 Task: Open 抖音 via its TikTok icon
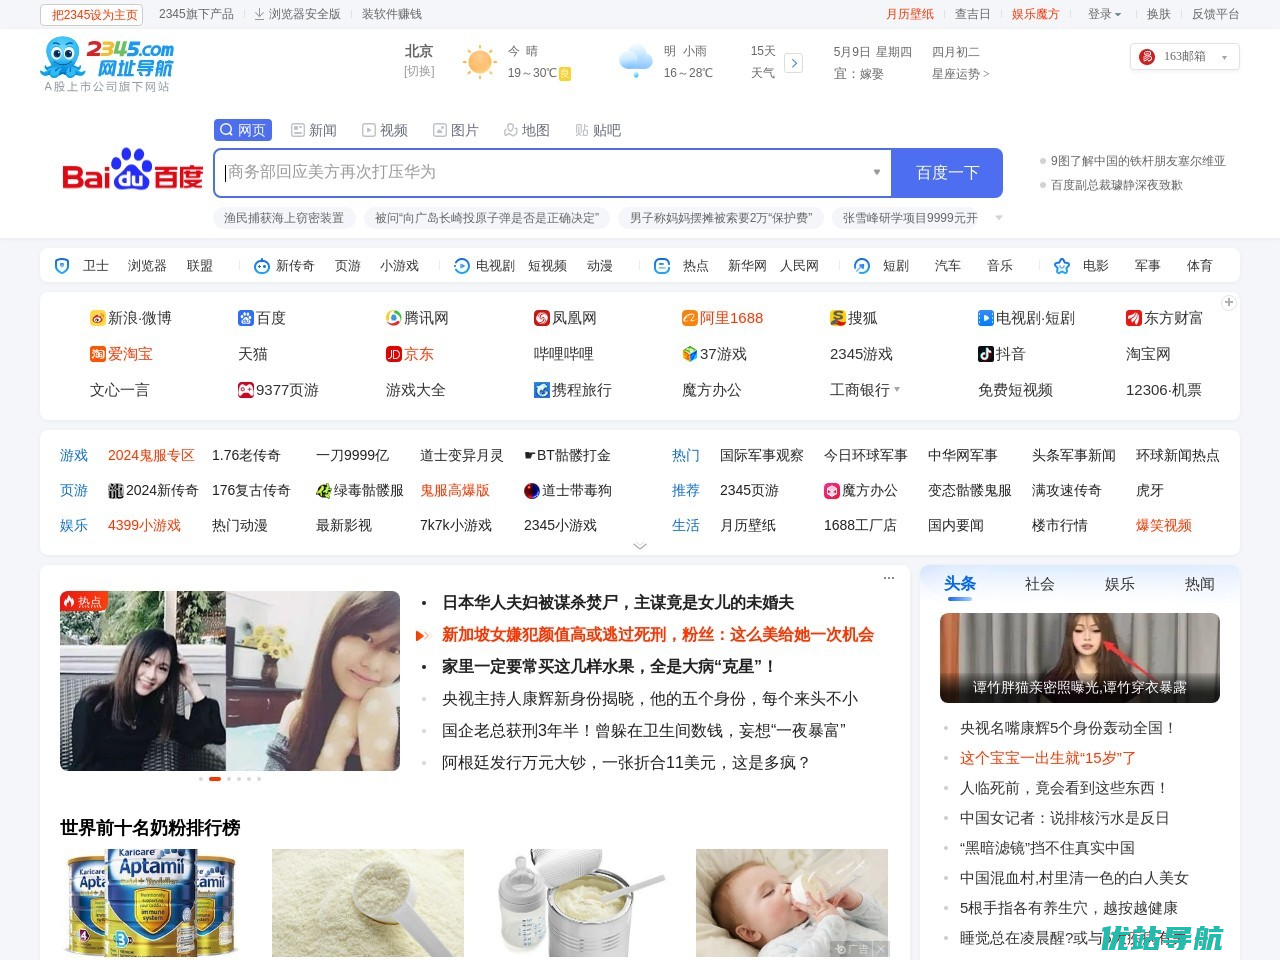(x=986, y=354)
